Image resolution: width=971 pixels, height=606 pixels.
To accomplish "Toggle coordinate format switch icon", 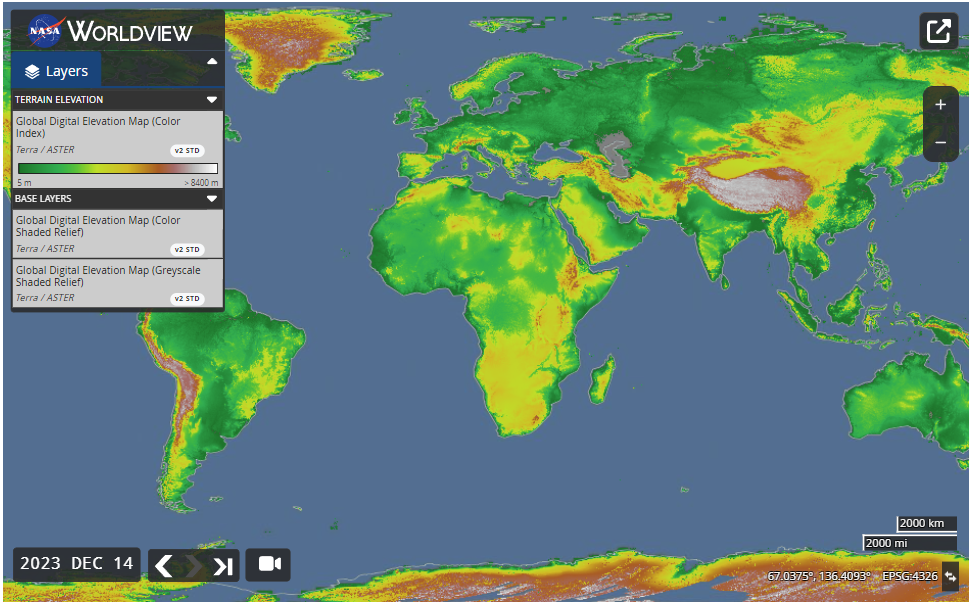I will pyautogui.click(x=951, y=576).
